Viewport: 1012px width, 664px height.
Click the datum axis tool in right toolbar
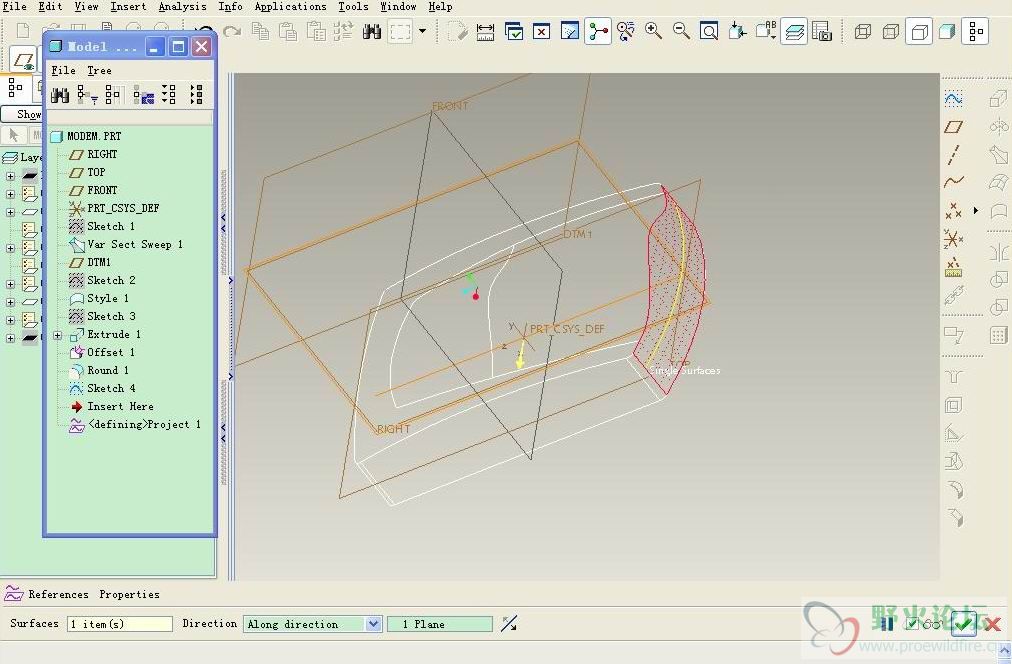coord(954,155)
